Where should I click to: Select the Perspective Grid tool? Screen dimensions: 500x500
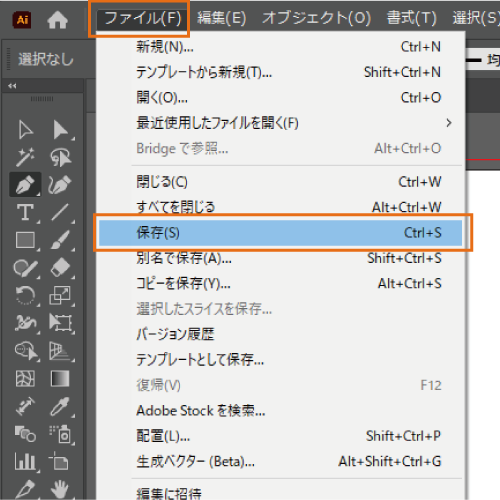(60, 351)
